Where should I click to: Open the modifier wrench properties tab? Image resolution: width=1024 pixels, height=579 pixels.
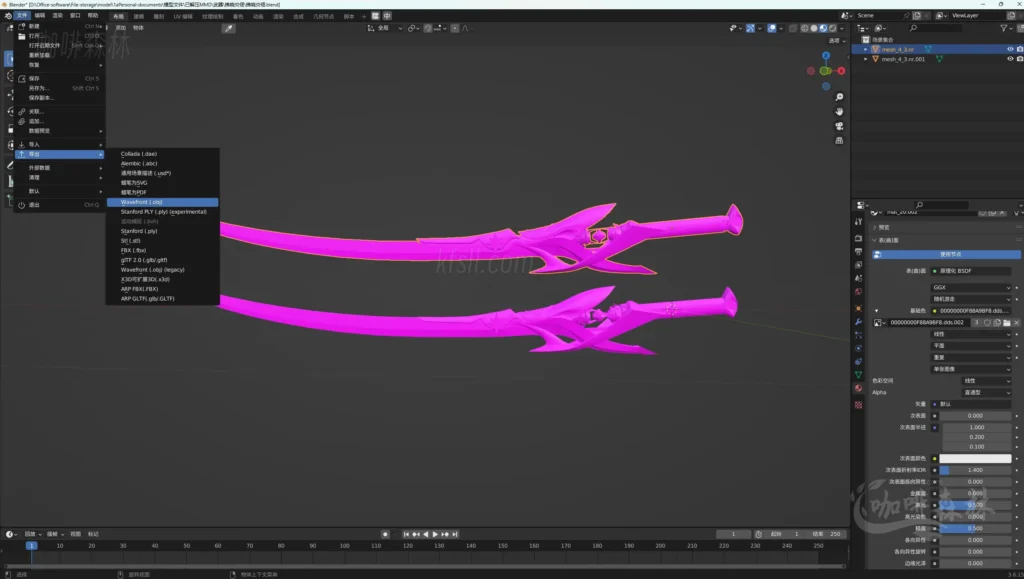(x=858, y=322)
